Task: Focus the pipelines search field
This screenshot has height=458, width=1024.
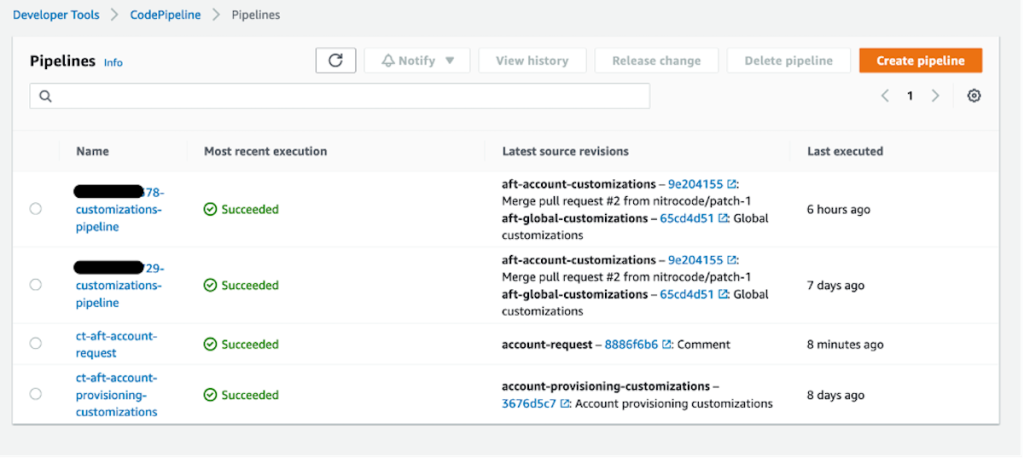Action: click(340, 96)
